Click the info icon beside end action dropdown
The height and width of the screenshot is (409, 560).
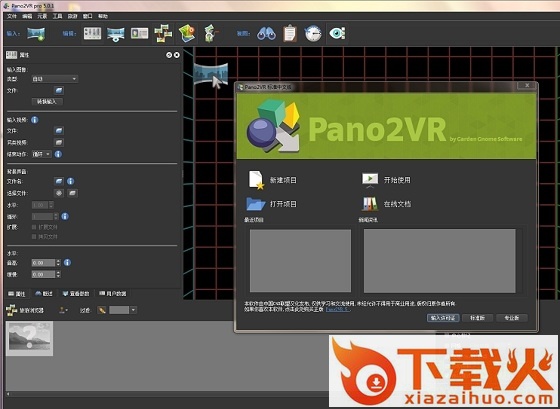click(58, 154)
